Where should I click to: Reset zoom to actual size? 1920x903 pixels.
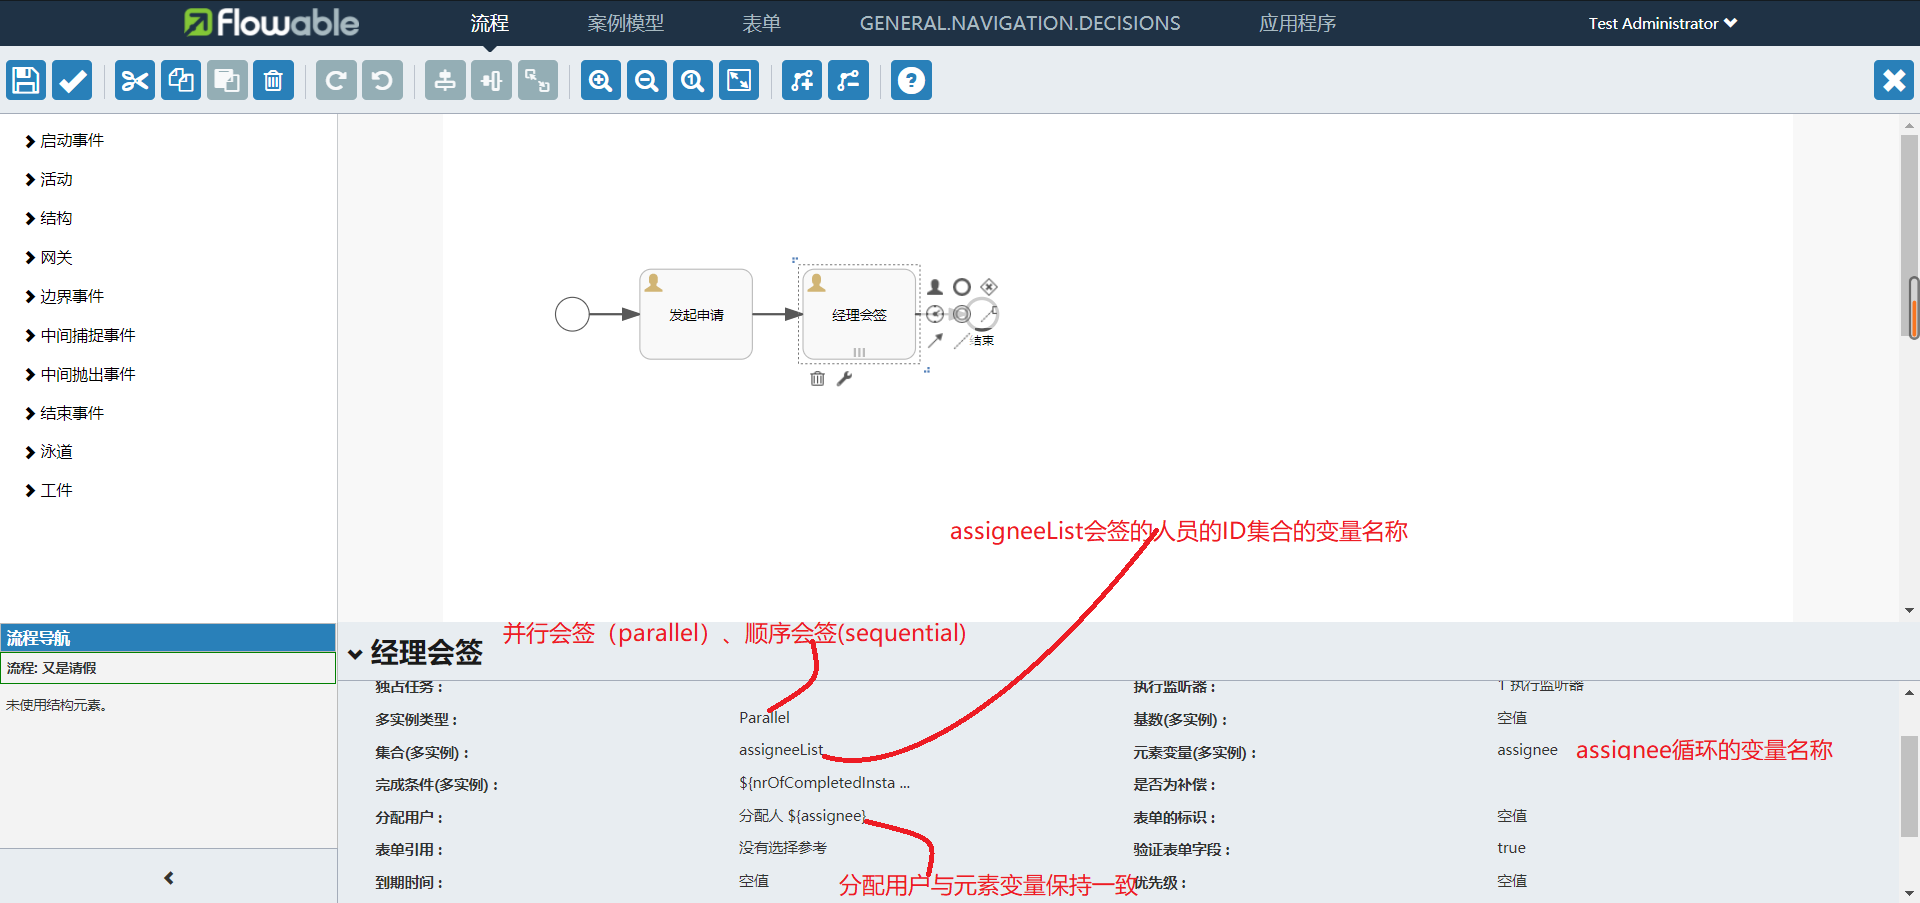coord(693,80)
